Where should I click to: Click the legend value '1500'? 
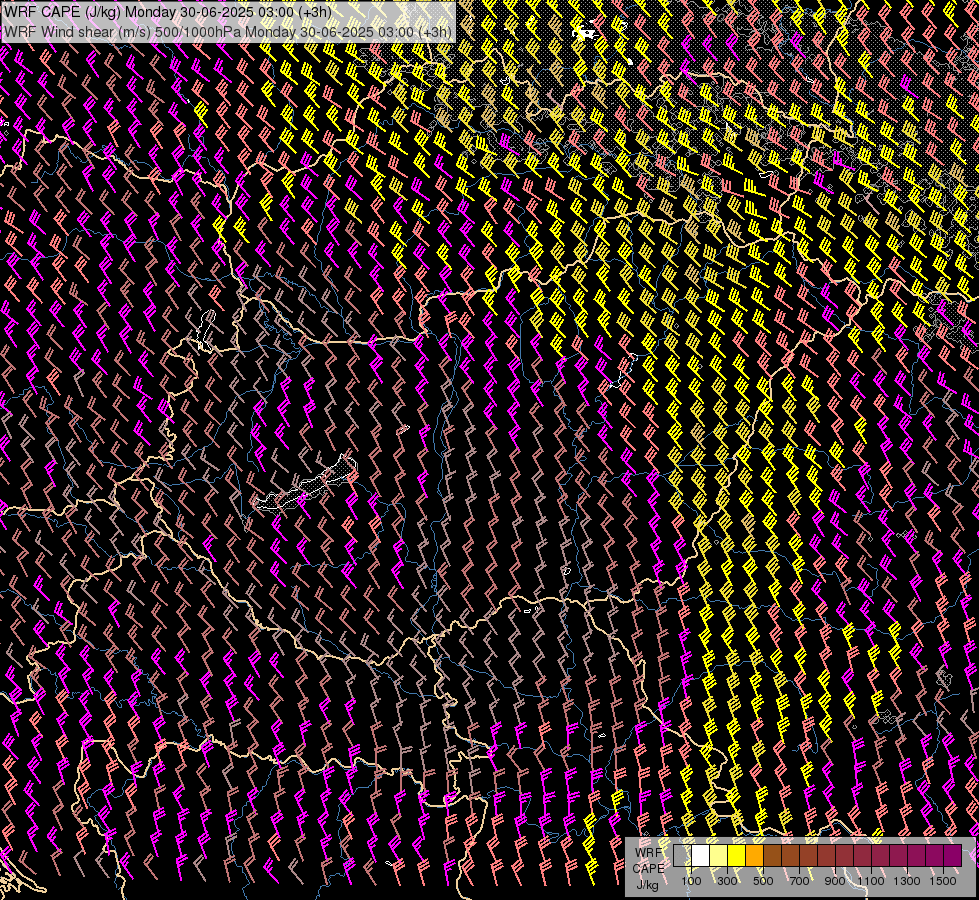(x=943, y=881)
